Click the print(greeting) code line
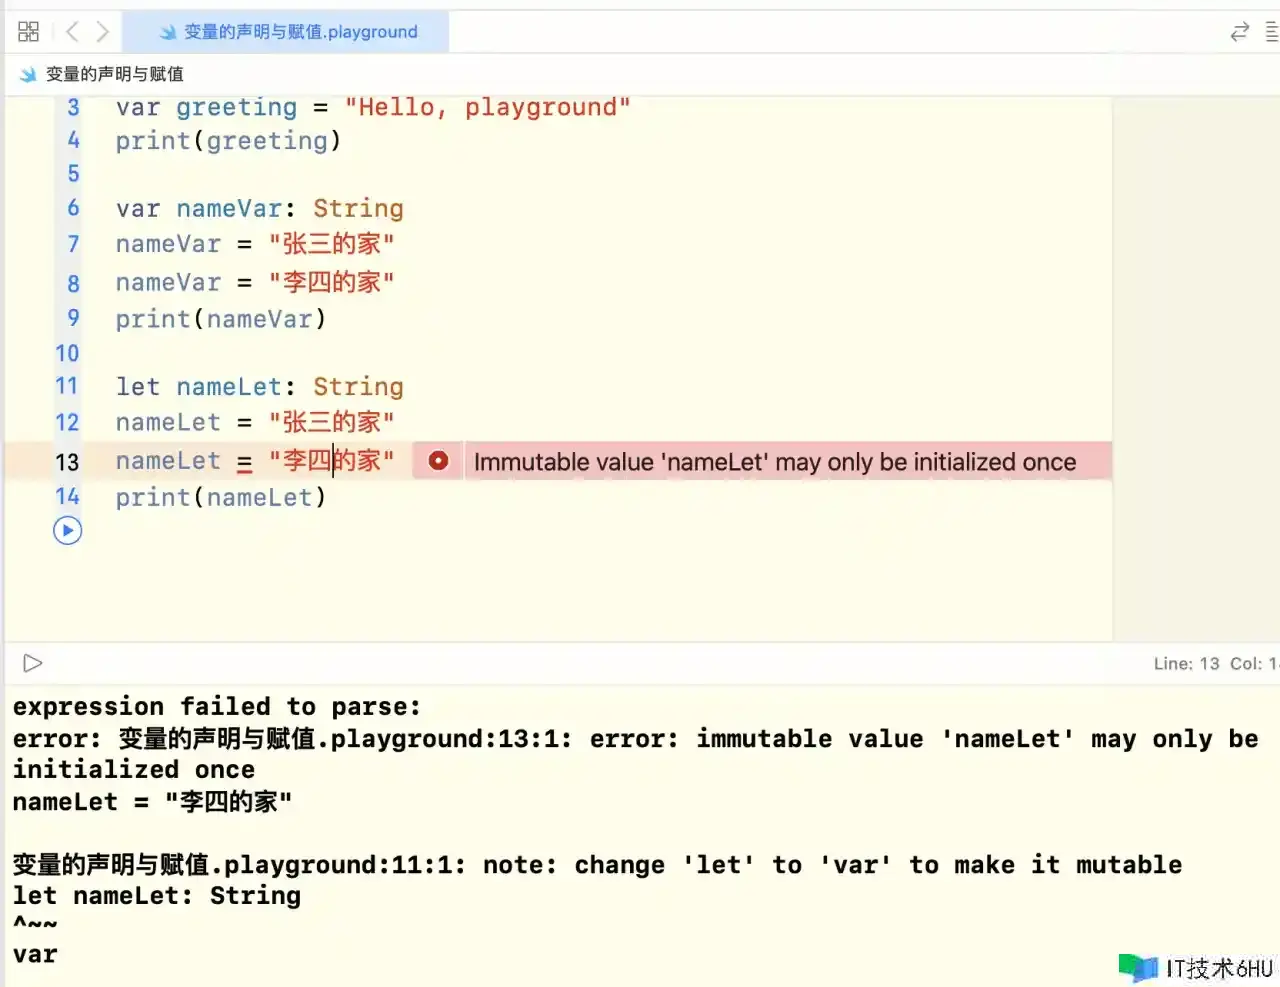Image resolution: width=1280 pixels, height=987 pixels. pyautogui.click(x=228, y=141)
